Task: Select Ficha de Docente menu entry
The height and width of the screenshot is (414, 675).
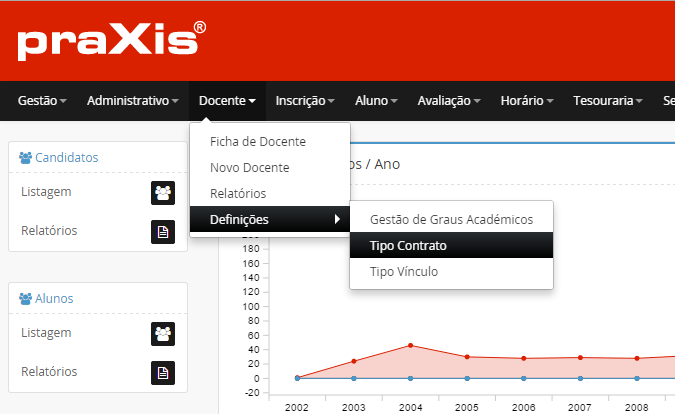Action: [257, 142]
